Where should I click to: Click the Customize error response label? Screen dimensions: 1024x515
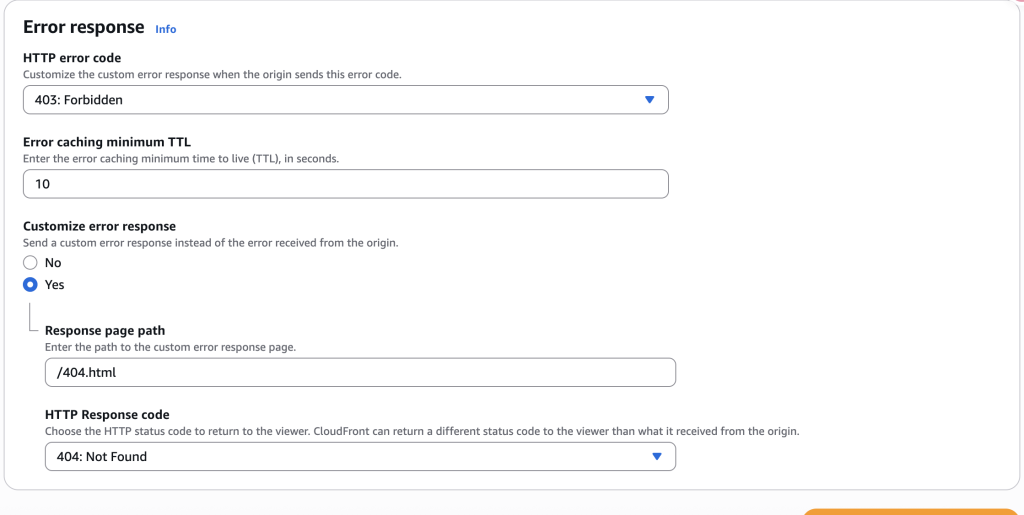(99, 226)
